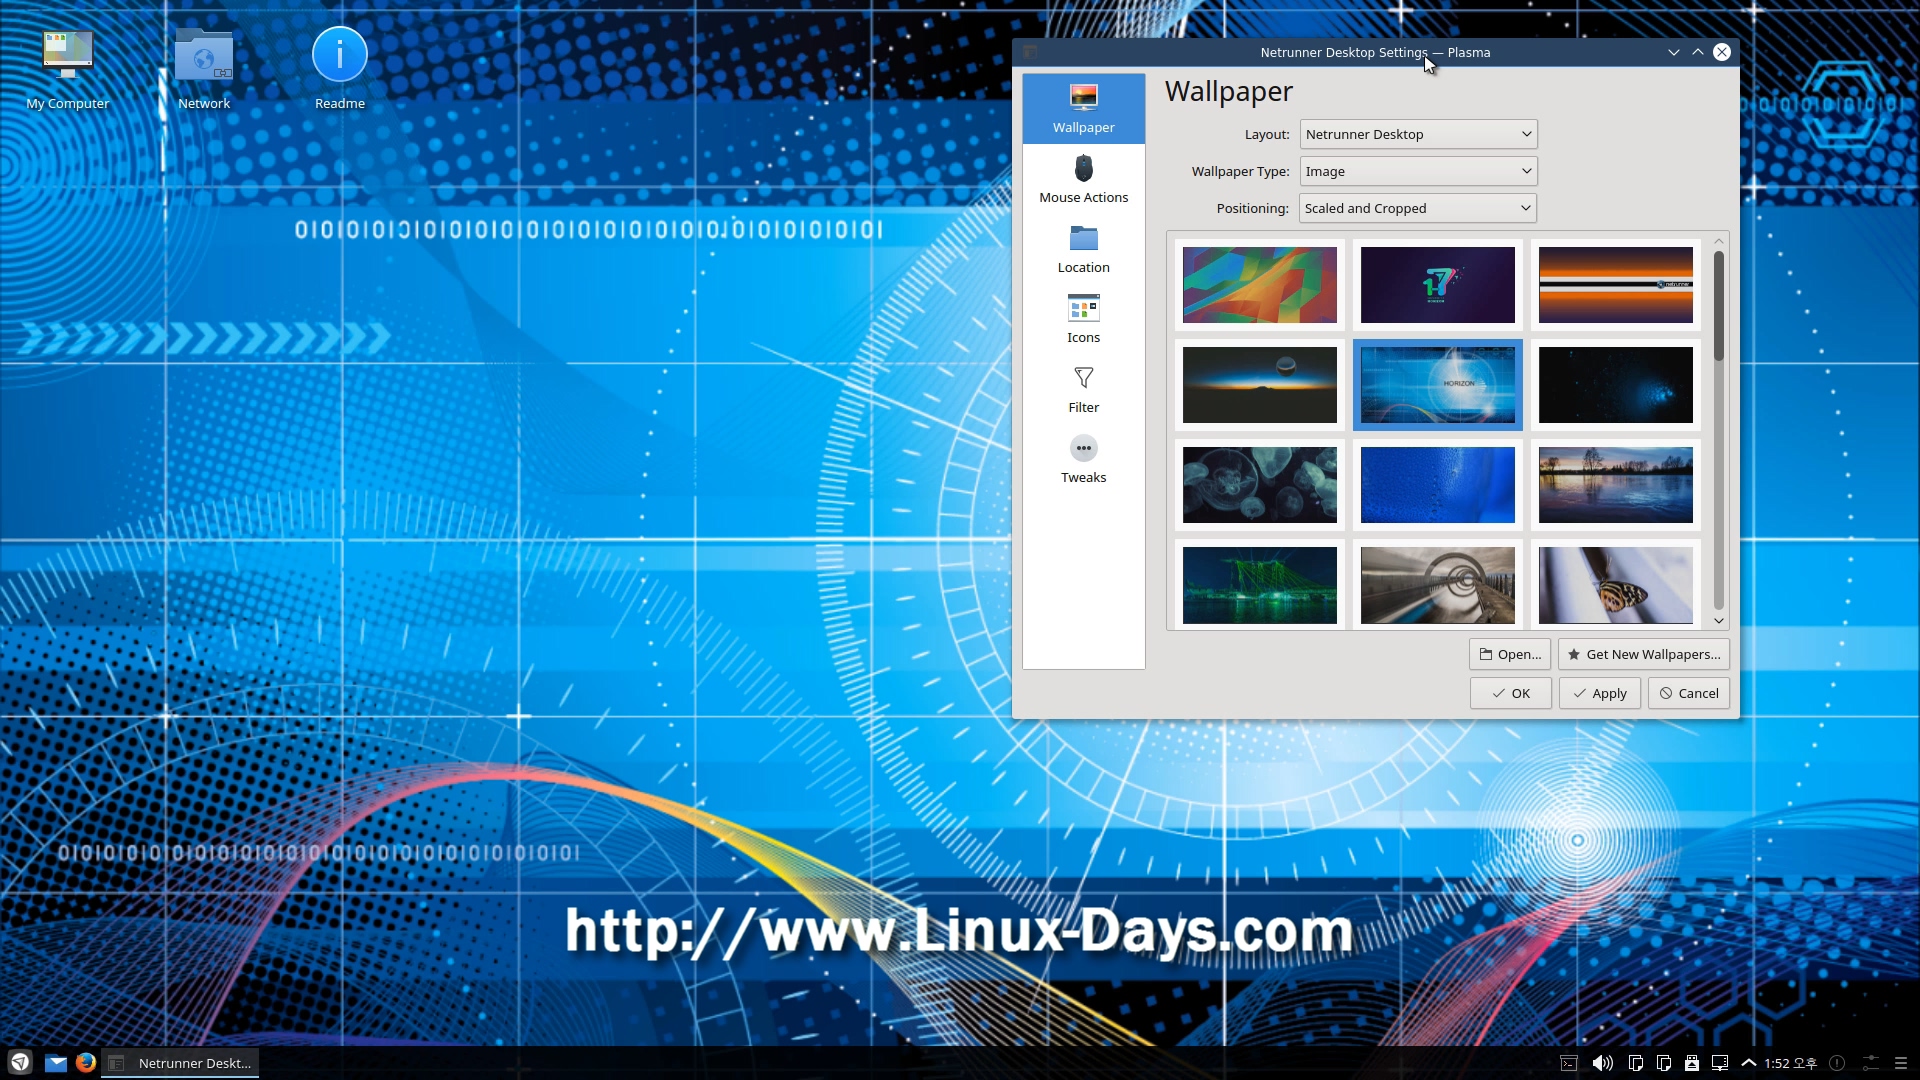Open the Mouse Actions section

pyautogui.click(x=1083, y=179)
